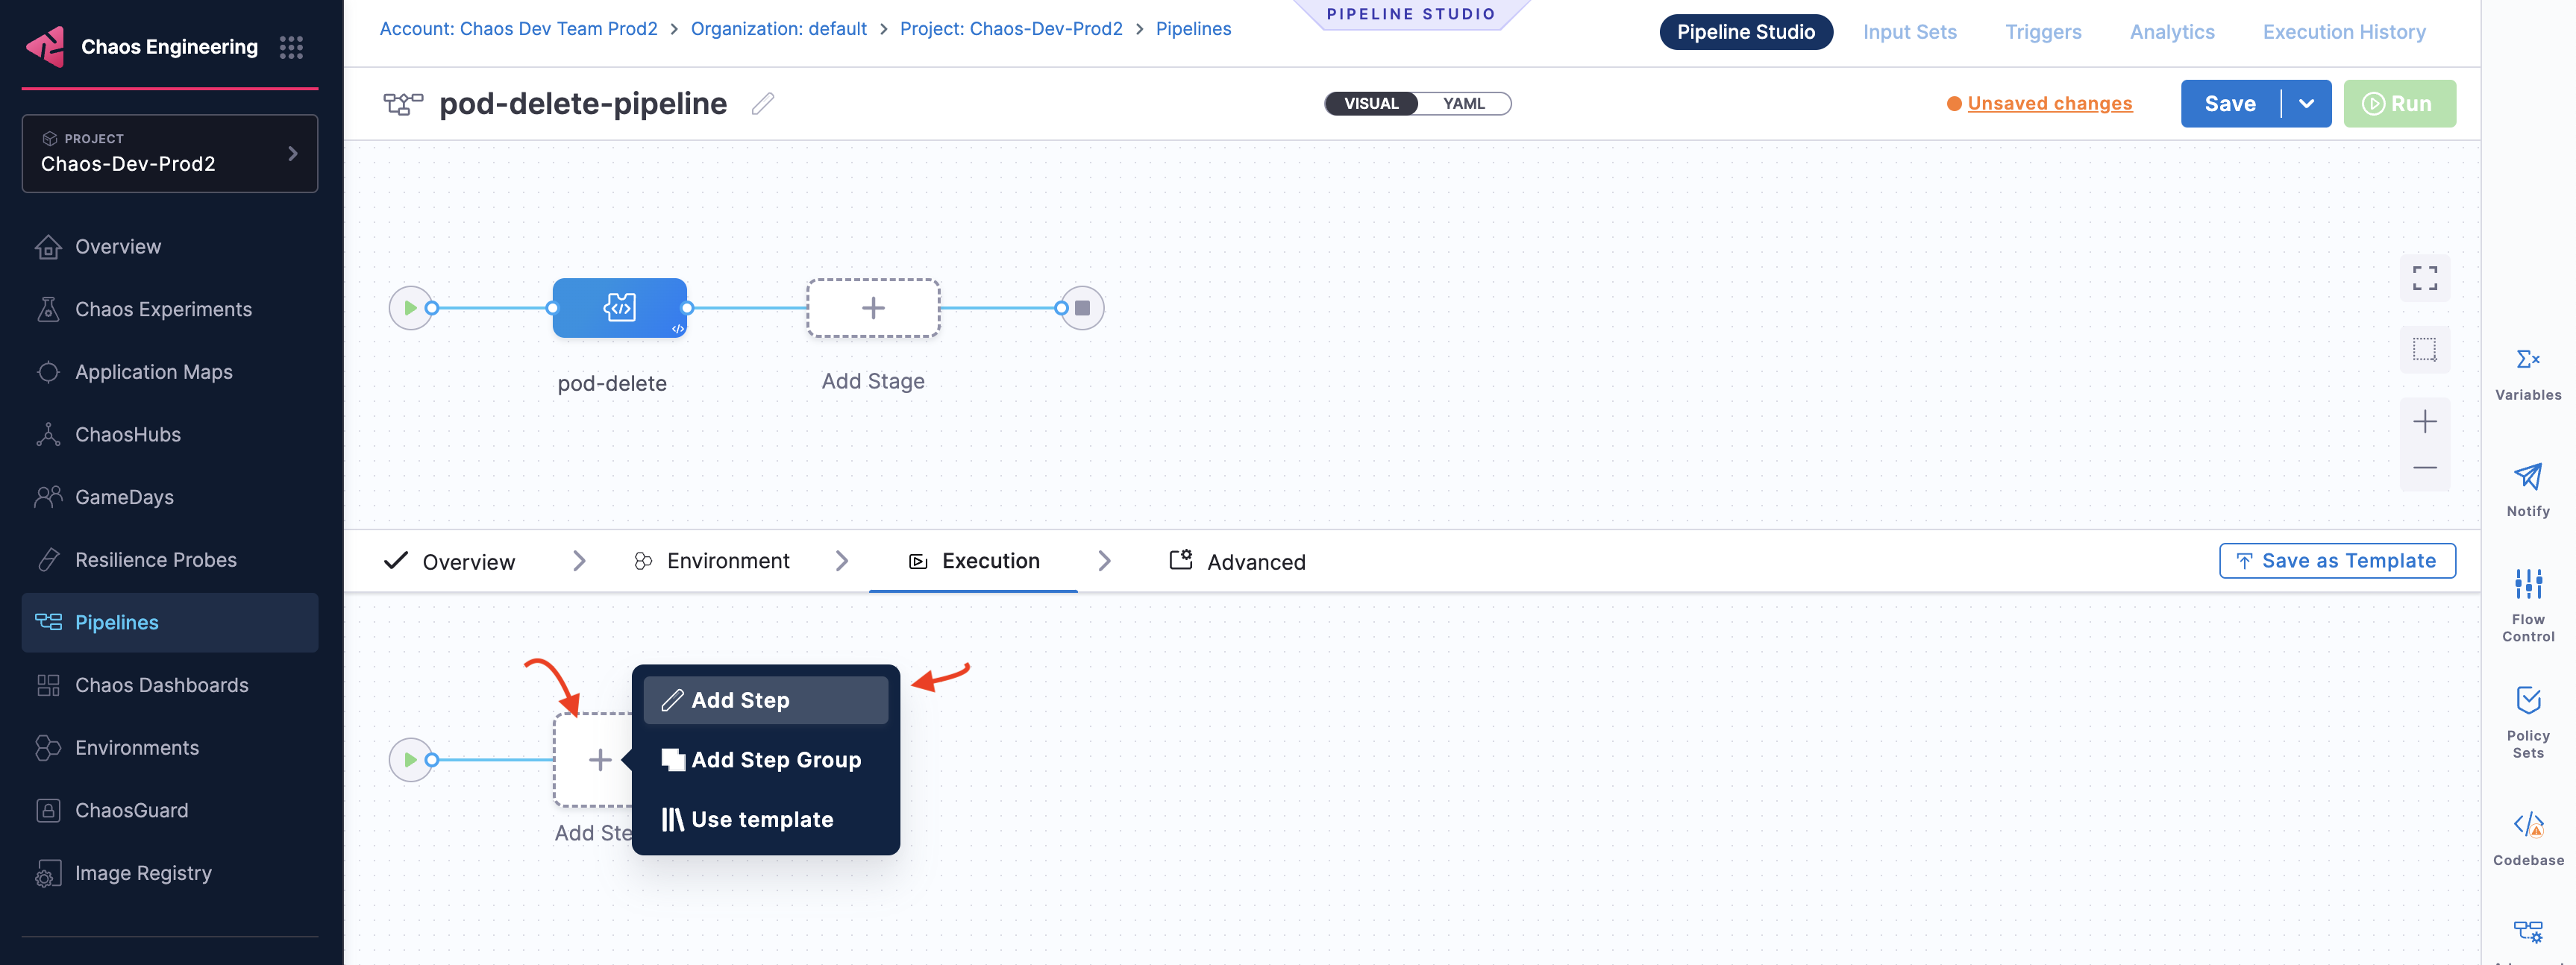The width and height of the screenshot is (2576, 965).
Task: Open the module switcher grid icon
Action: 291,47
